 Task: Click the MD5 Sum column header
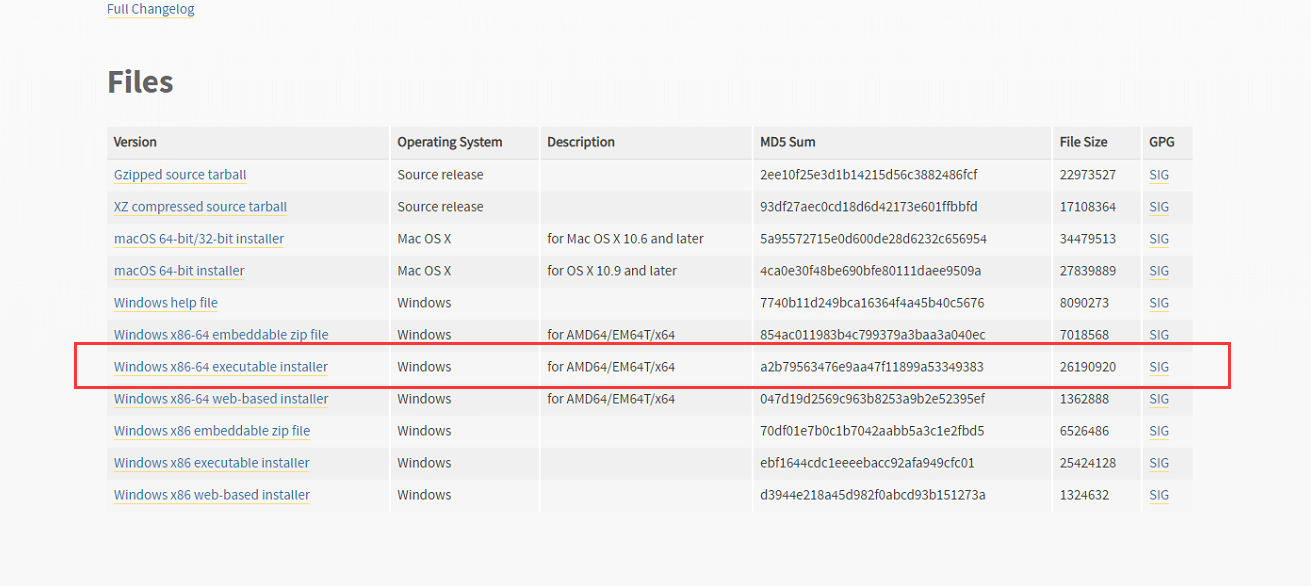coord(788,142)
